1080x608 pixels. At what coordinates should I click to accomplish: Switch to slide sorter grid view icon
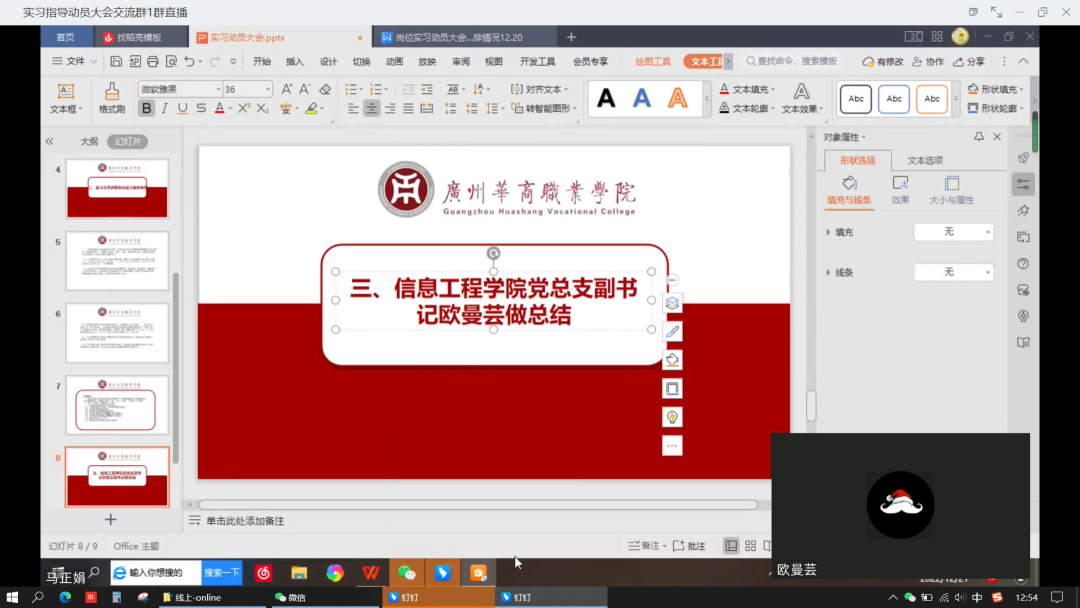pyautogui.click(x=752, y=546)
